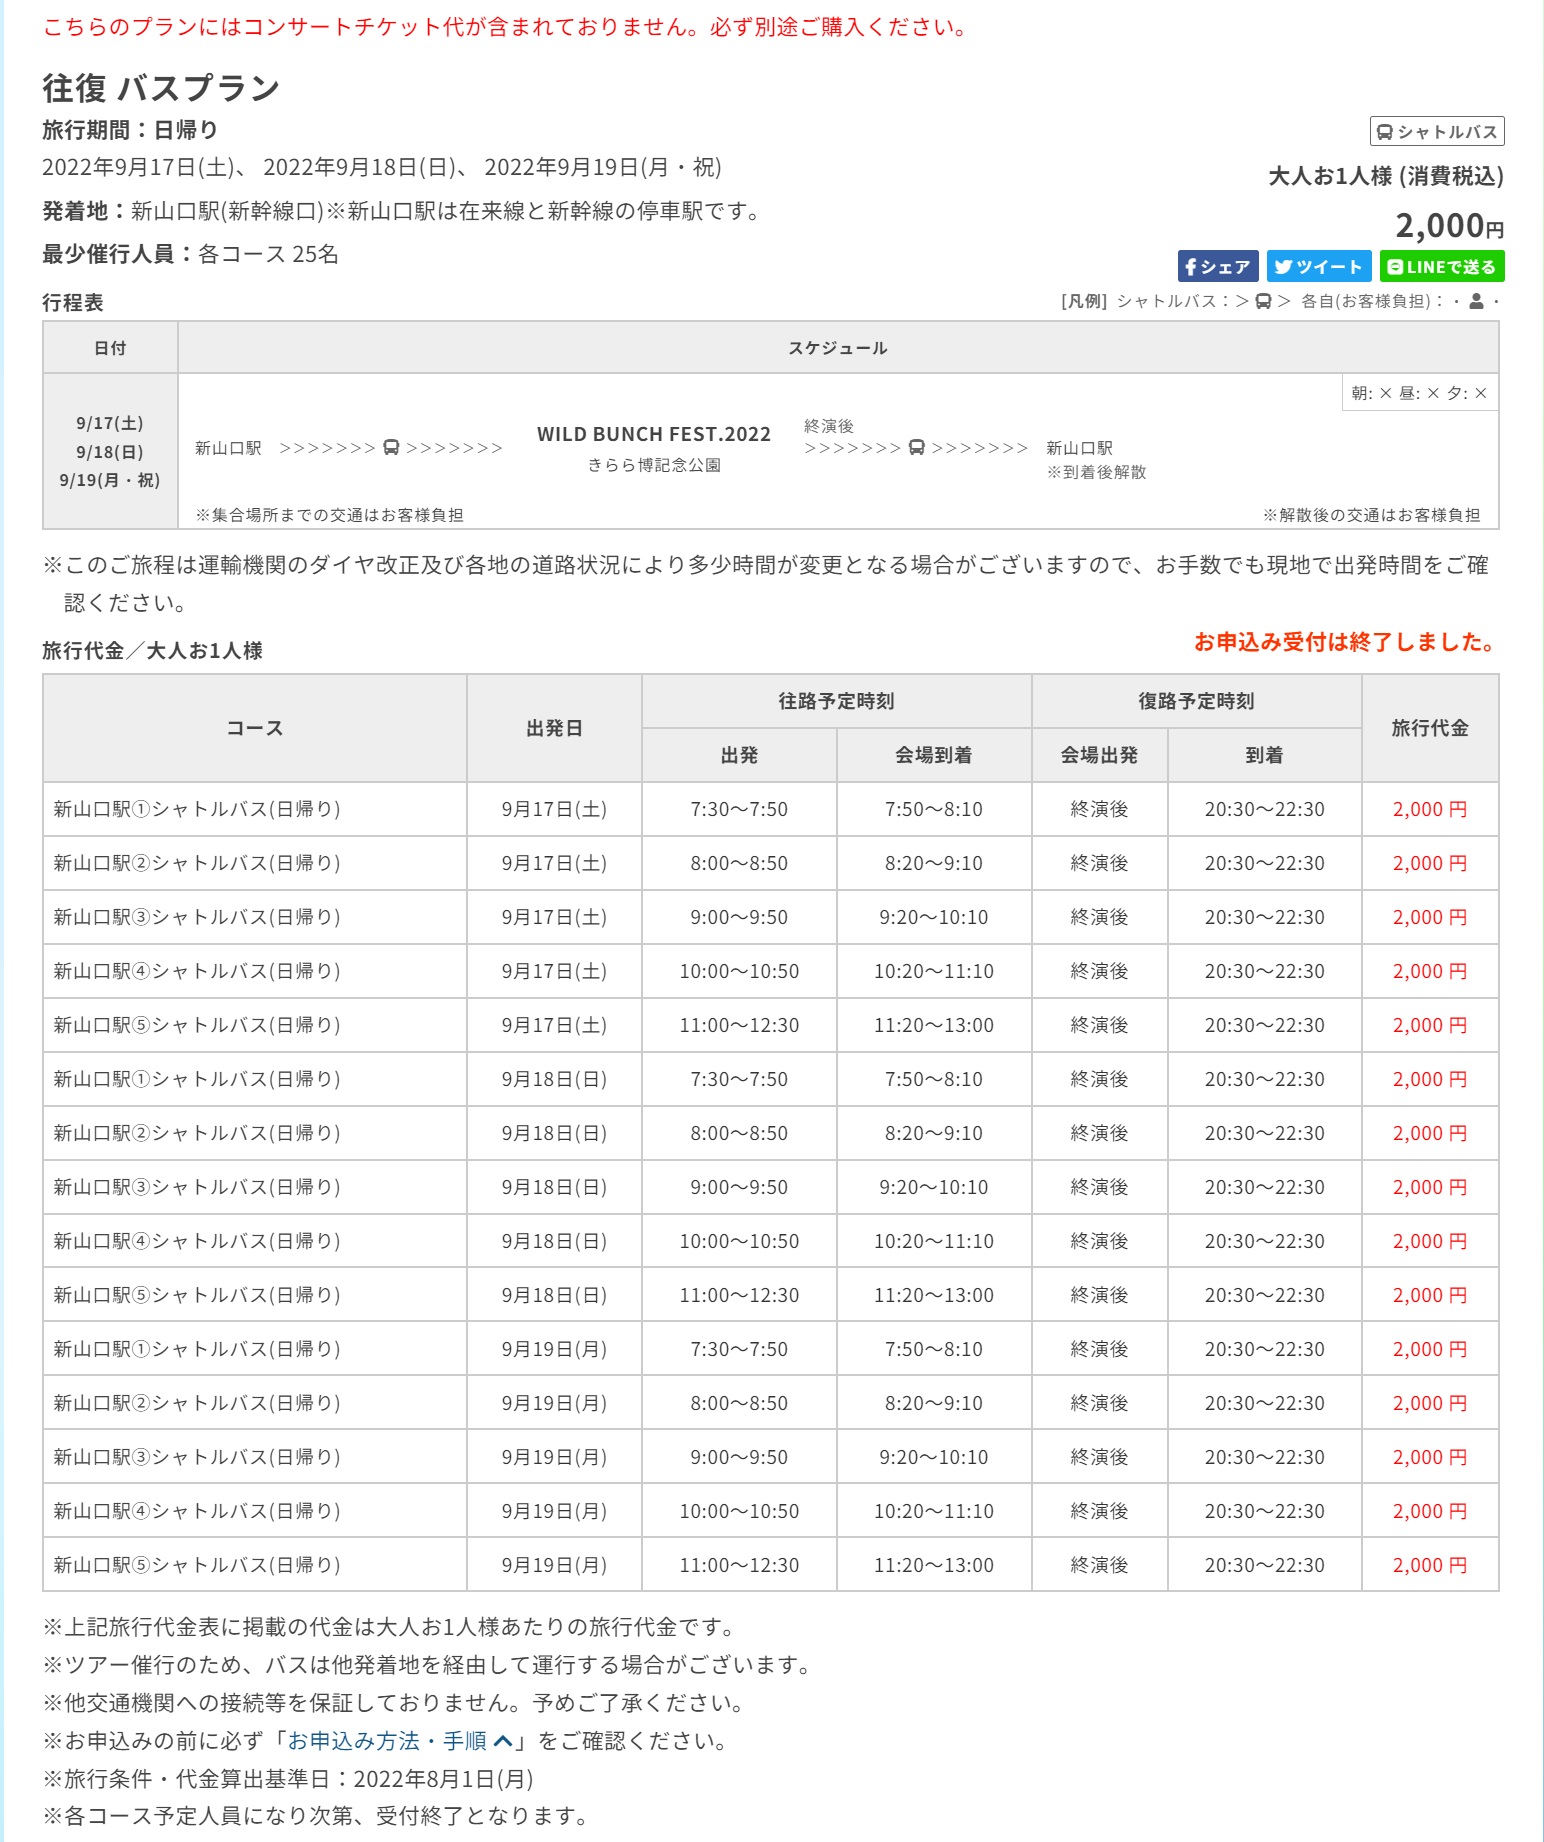Screen dimensions: 1544x1842
Task: Click 新山口駅①シャトルバス row for 9月19日(月)
Action: tap(771, 1349)
